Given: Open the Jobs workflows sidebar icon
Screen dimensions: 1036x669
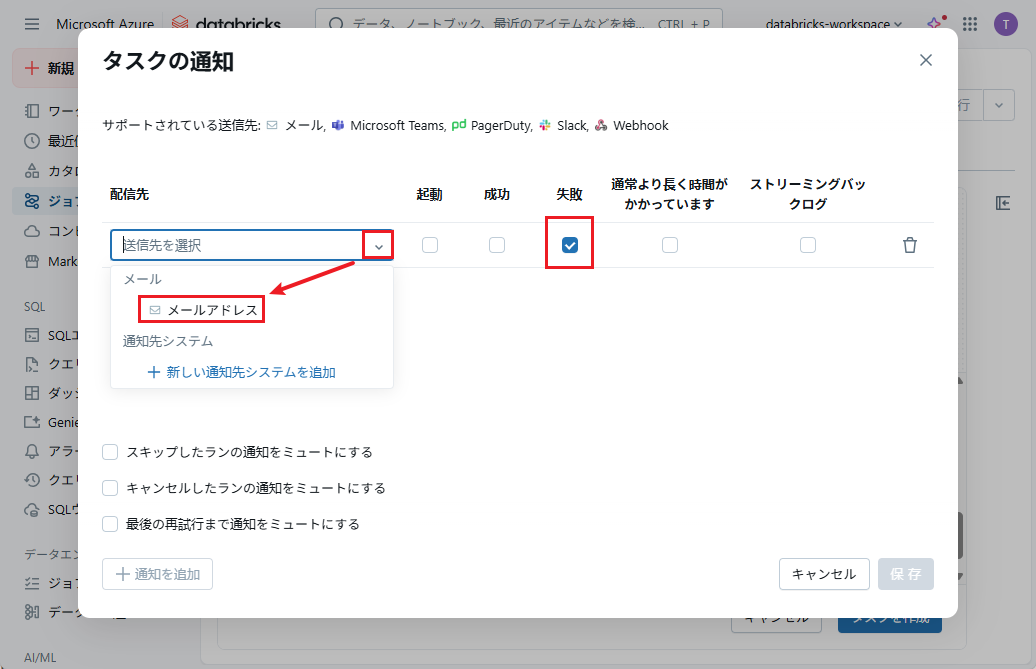Looking at the screenshot, I should pos(32,201).
